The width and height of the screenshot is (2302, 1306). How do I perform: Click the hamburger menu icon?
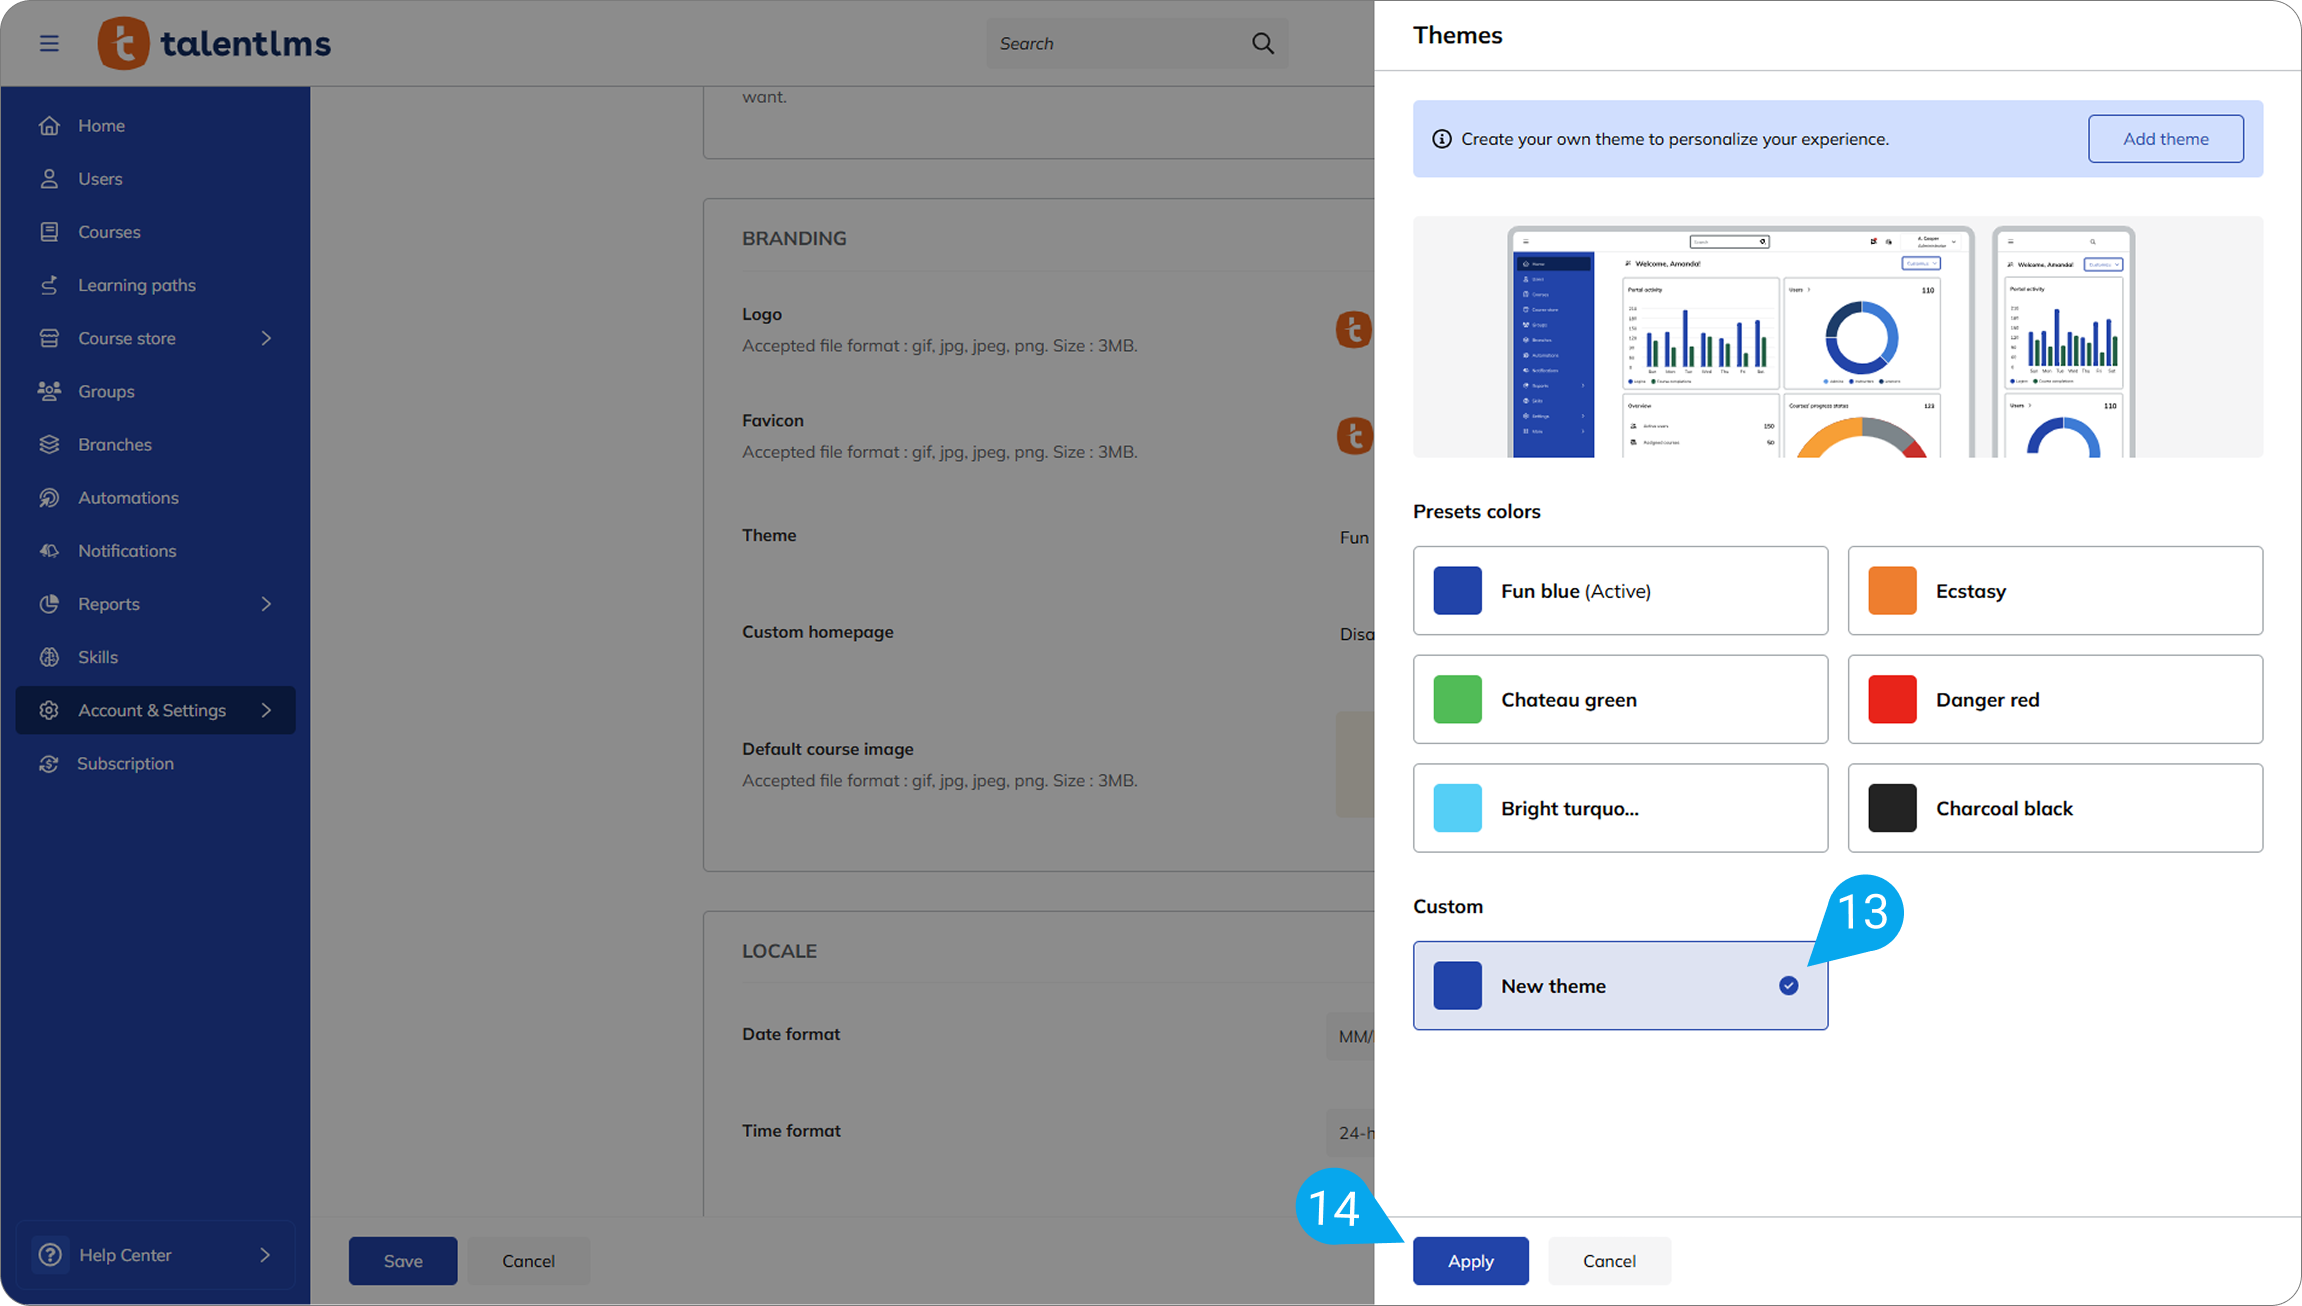click(x=49, y=43)
